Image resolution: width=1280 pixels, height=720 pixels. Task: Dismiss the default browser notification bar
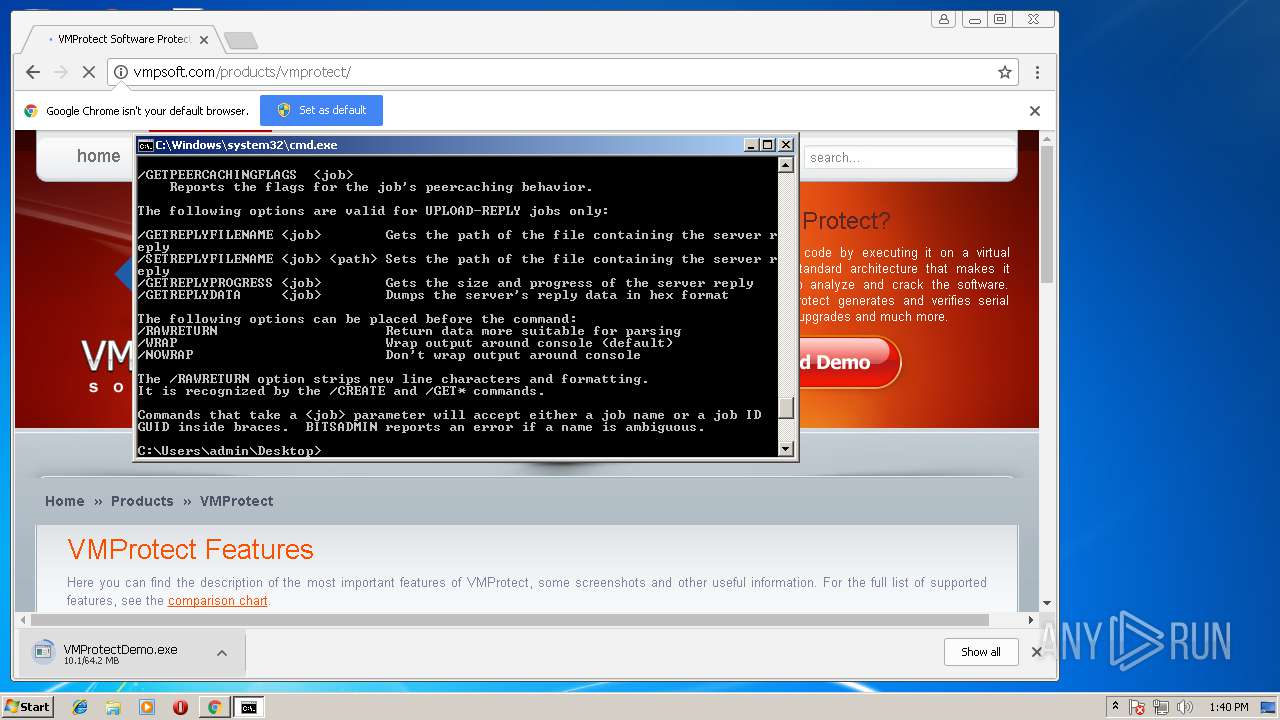pos(1035,111)
